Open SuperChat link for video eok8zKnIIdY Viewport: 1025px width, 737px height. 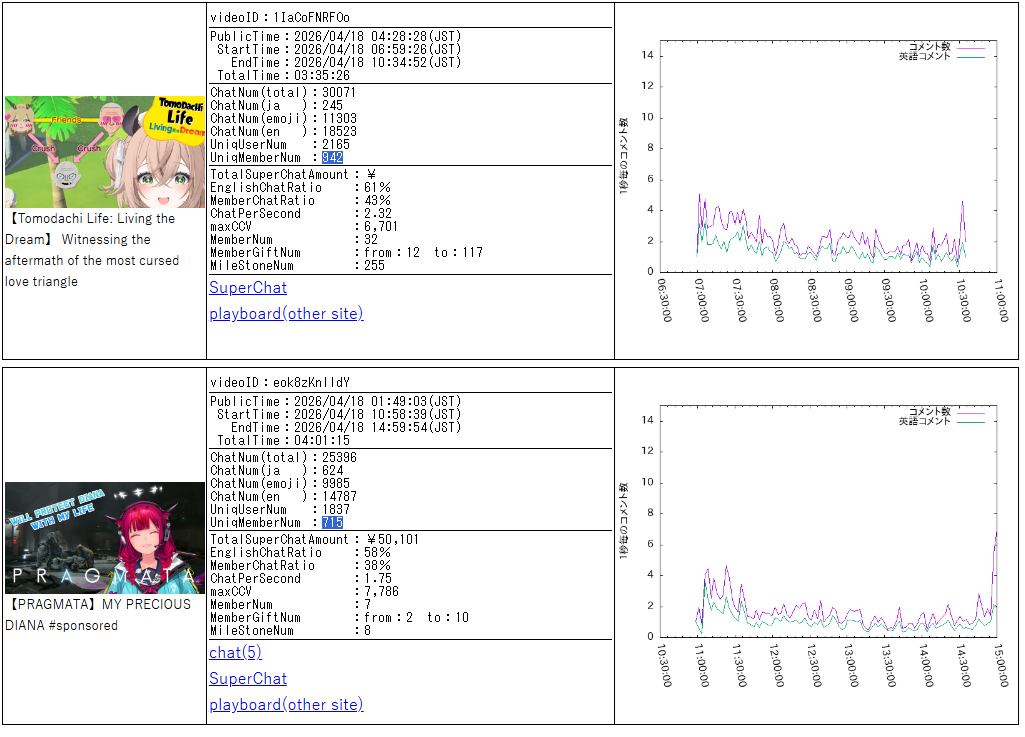[248, 679]
